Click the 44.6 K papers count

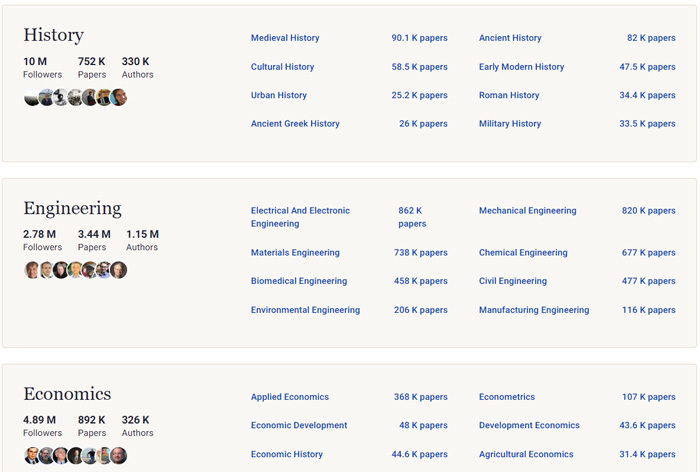(x=419, y=454)
